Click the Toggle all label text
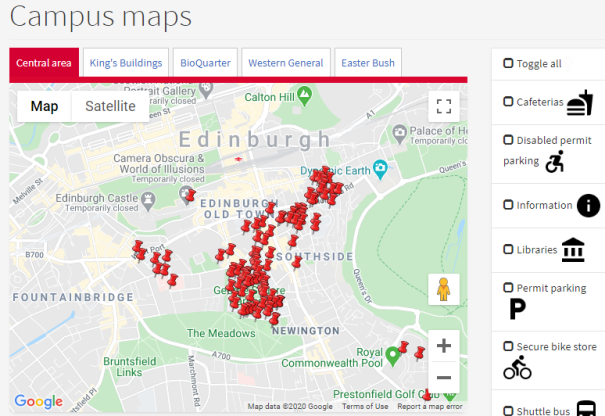This screenshot has width=605, height=416. (539, 64)
